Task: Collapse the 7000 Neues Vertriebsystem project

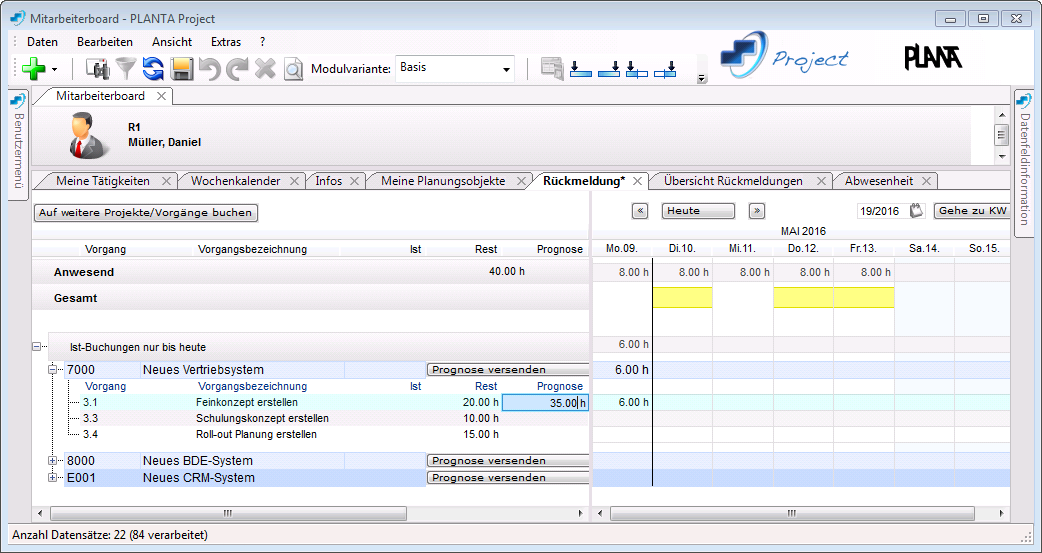Action: tap(53, 370)
